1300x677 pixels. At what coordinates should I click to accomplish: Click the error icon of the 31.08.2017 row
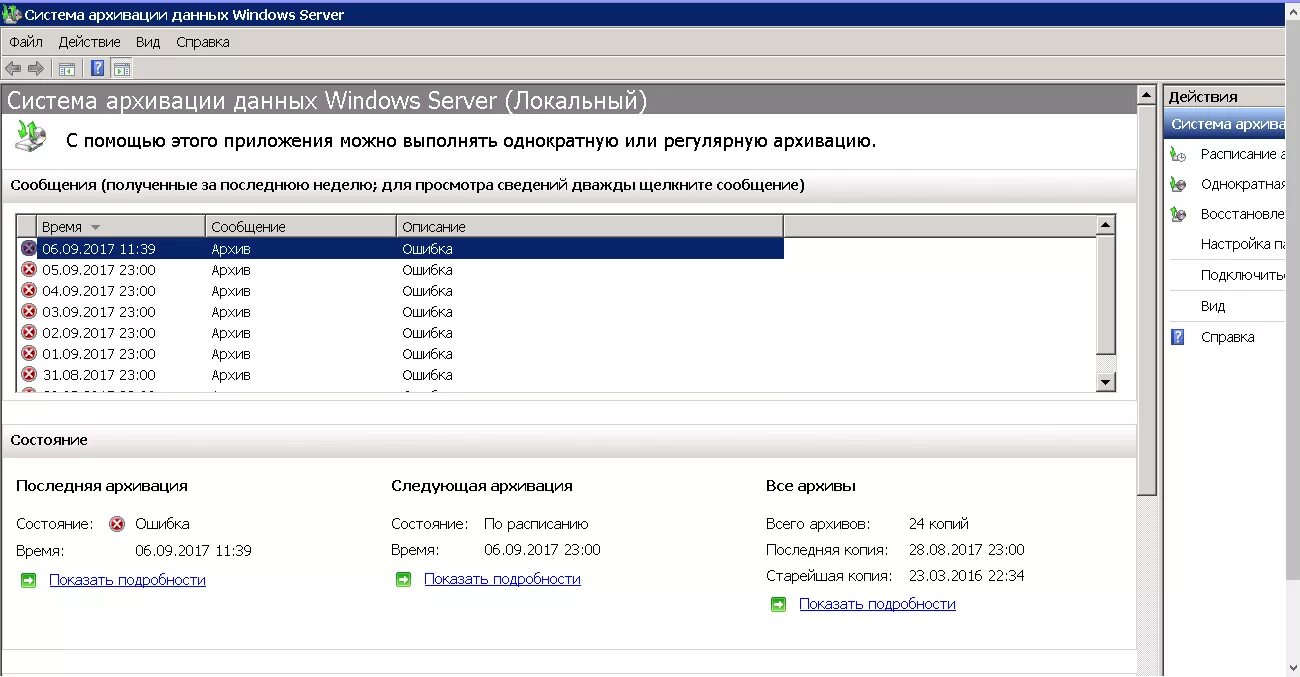tap(28, 374)
